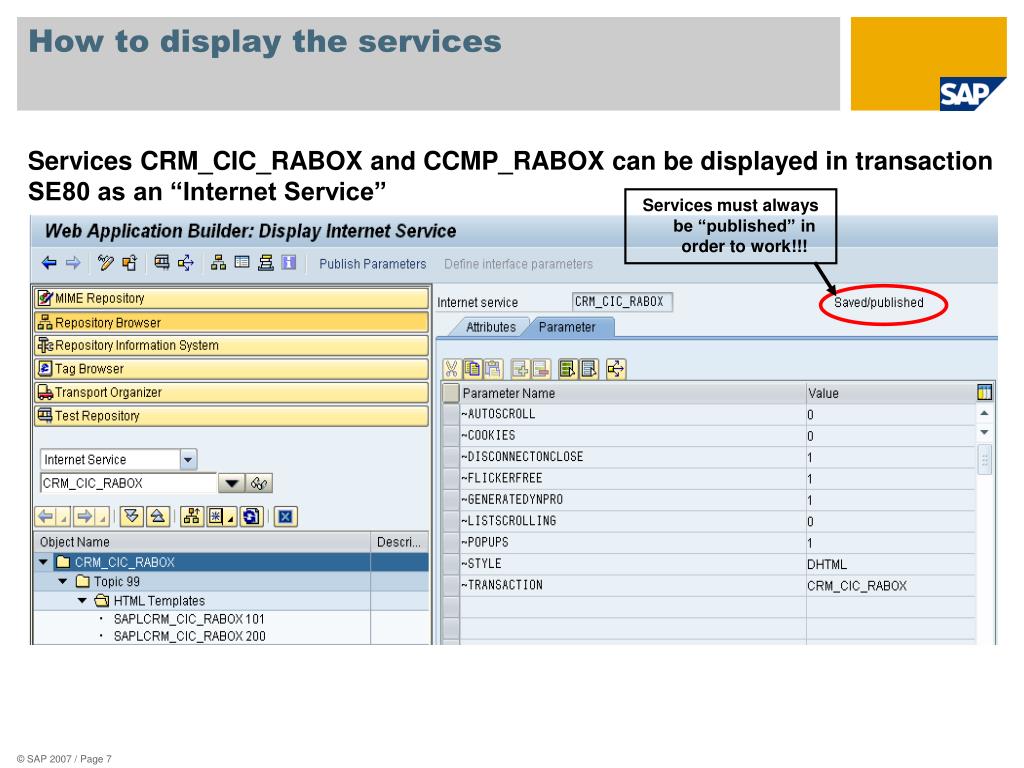
Task: Click the Internet service name field
Action: [x=622, y=302]
